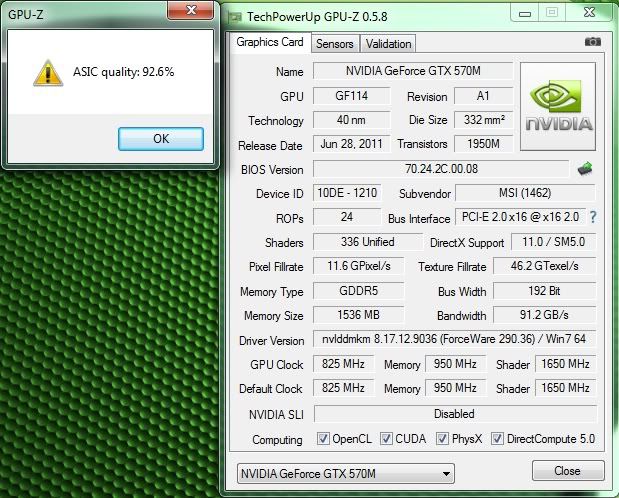This screenshot has width=619, height=498.
Task: Click the Memory Type field GDDR5
Action: 358,291
